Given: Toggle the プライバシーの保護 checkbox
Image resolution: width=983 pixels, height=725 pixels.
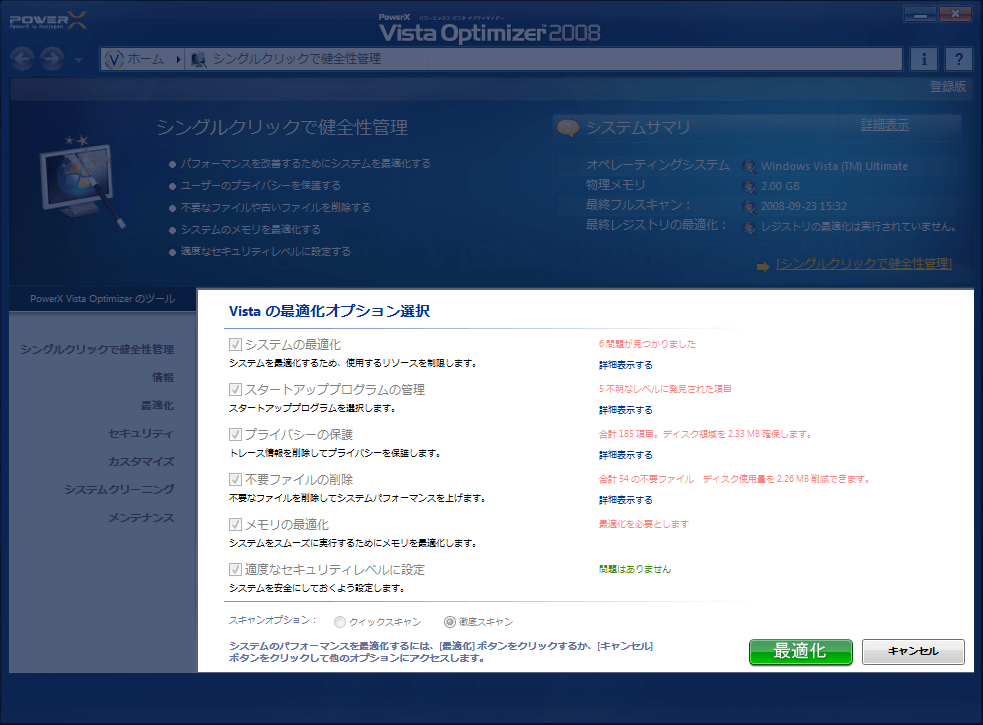Looking at the screenshot, I should [x=235, y=434].
